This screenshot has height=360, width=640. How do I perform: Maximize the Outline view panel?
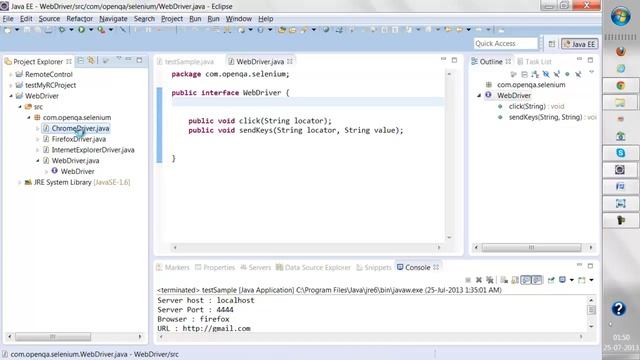click(590, 60)
